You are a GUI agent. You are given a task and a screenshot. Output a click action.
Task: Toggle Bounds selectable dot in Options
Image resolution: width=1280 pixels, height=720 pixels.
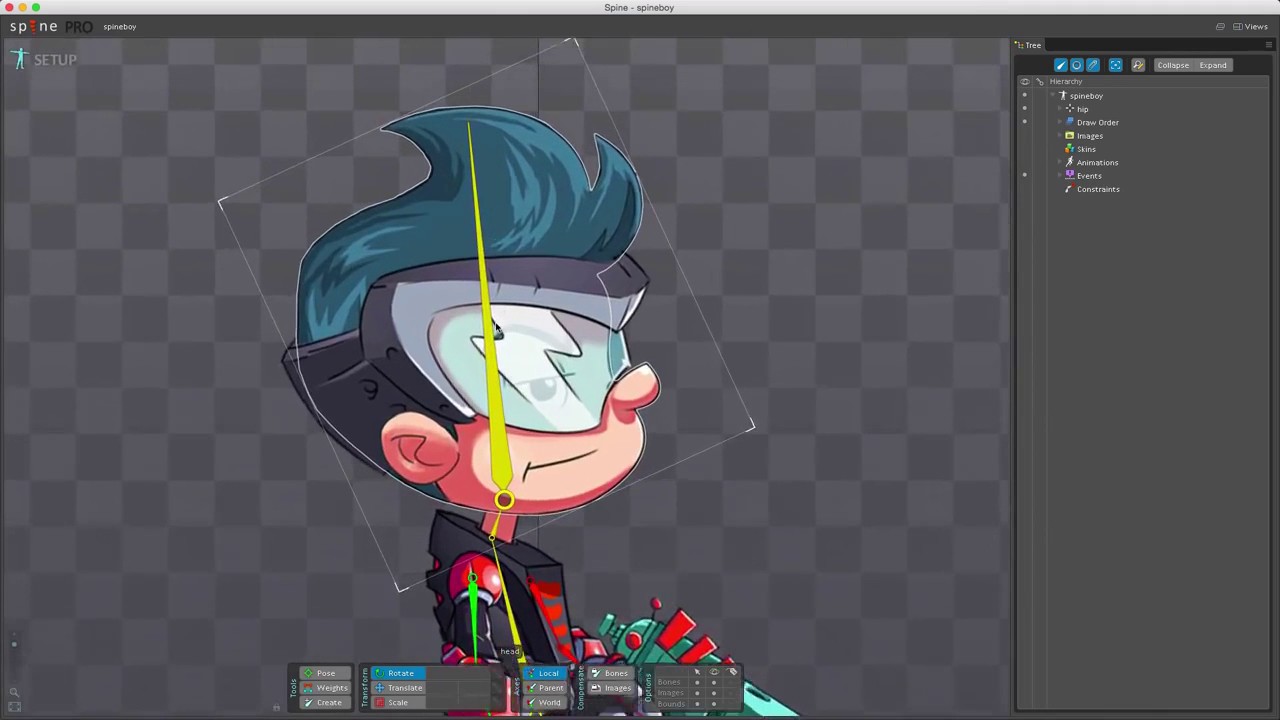[697, 704]
